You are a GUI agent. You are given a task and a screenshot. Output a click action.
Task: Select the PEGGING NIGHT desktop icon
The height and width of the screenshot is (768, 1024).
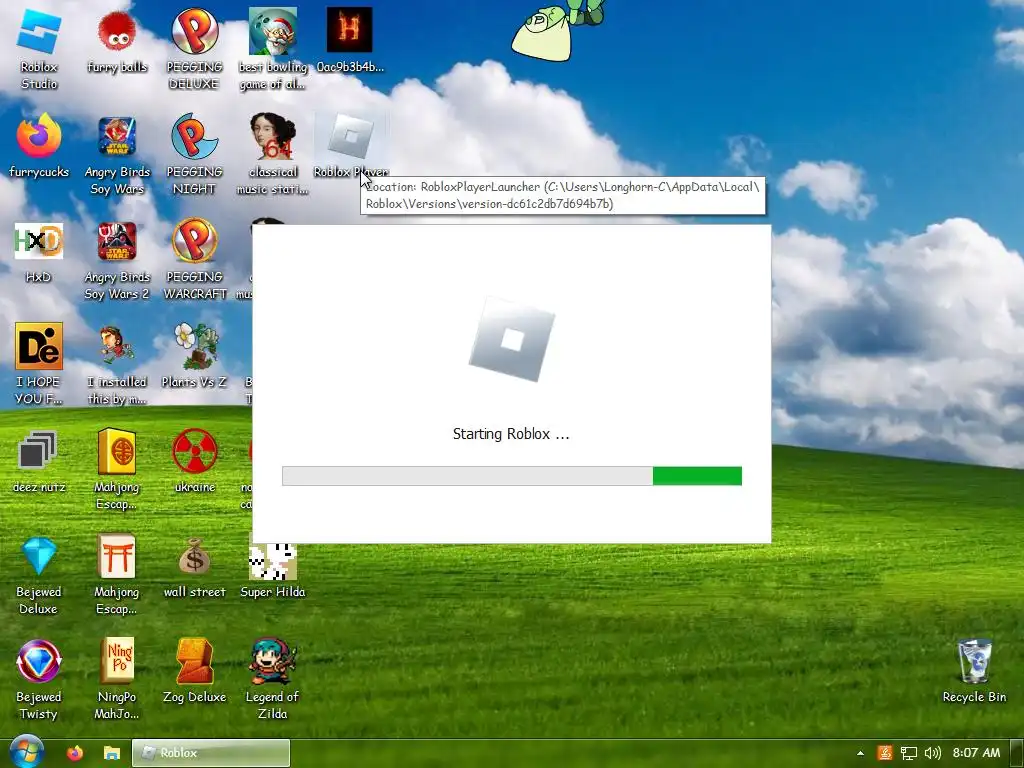point(194,154)
